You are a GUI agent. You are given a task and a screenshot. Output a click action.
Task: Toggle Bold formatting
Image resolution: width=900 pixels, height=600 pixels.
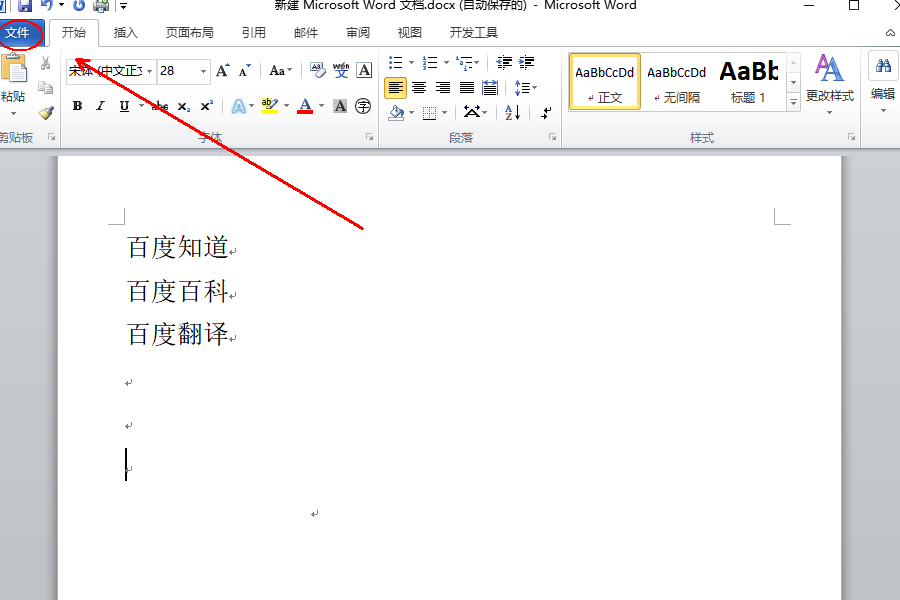tap(77, 106)
